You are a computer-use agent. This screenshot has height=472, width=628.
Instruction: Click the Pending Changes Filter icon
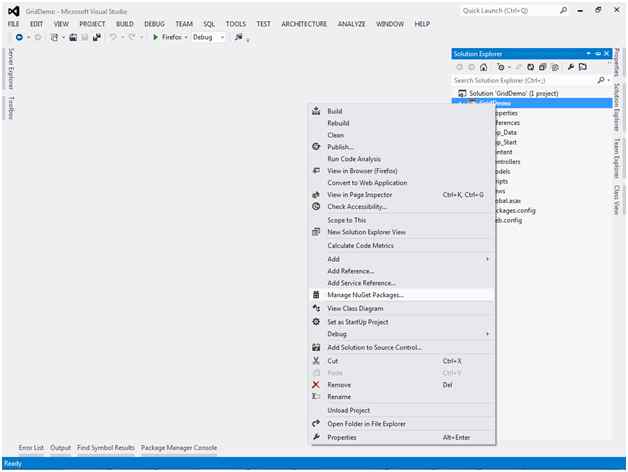(x=501, y=67)
